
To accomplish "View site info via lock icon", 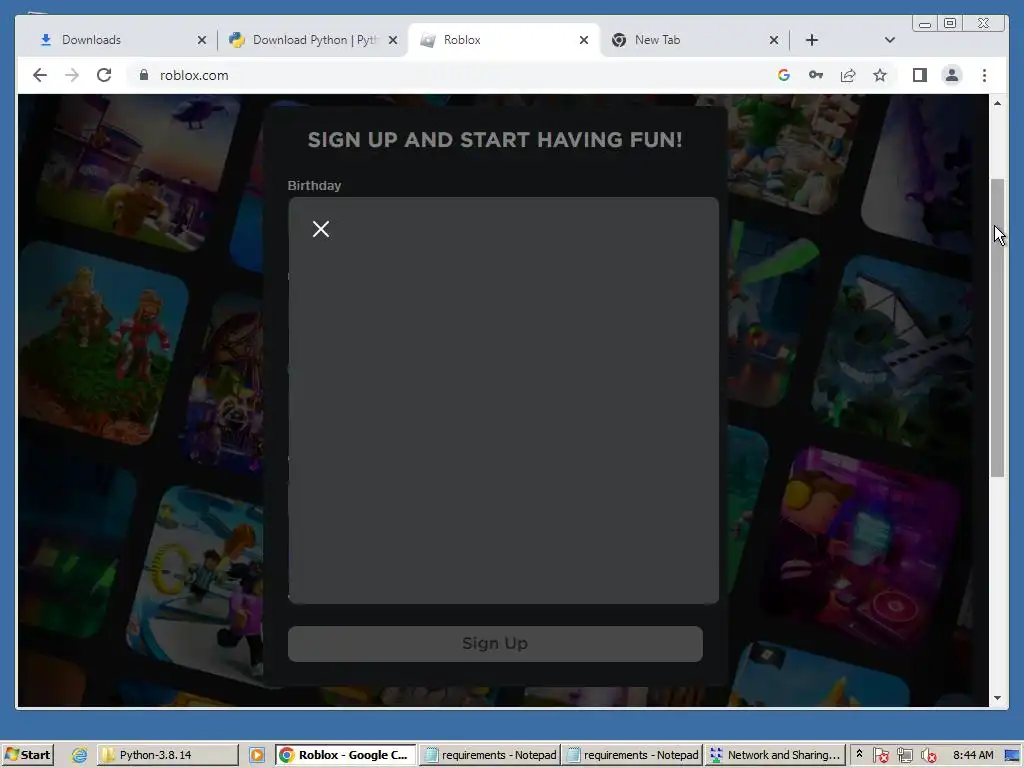I will (144, 75).
